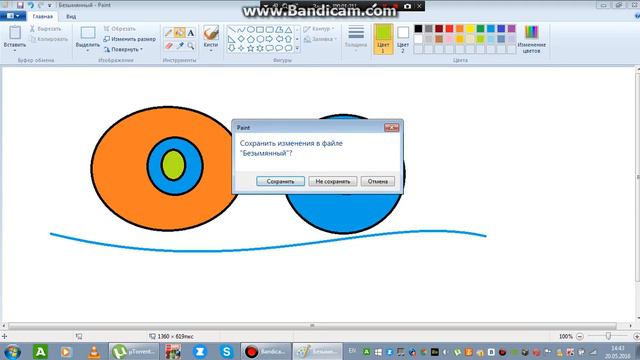Image resolution: width=640 pixels, height=360 pixels.
Task: Choose the Right arrow shape
Action: click(269, 39)
